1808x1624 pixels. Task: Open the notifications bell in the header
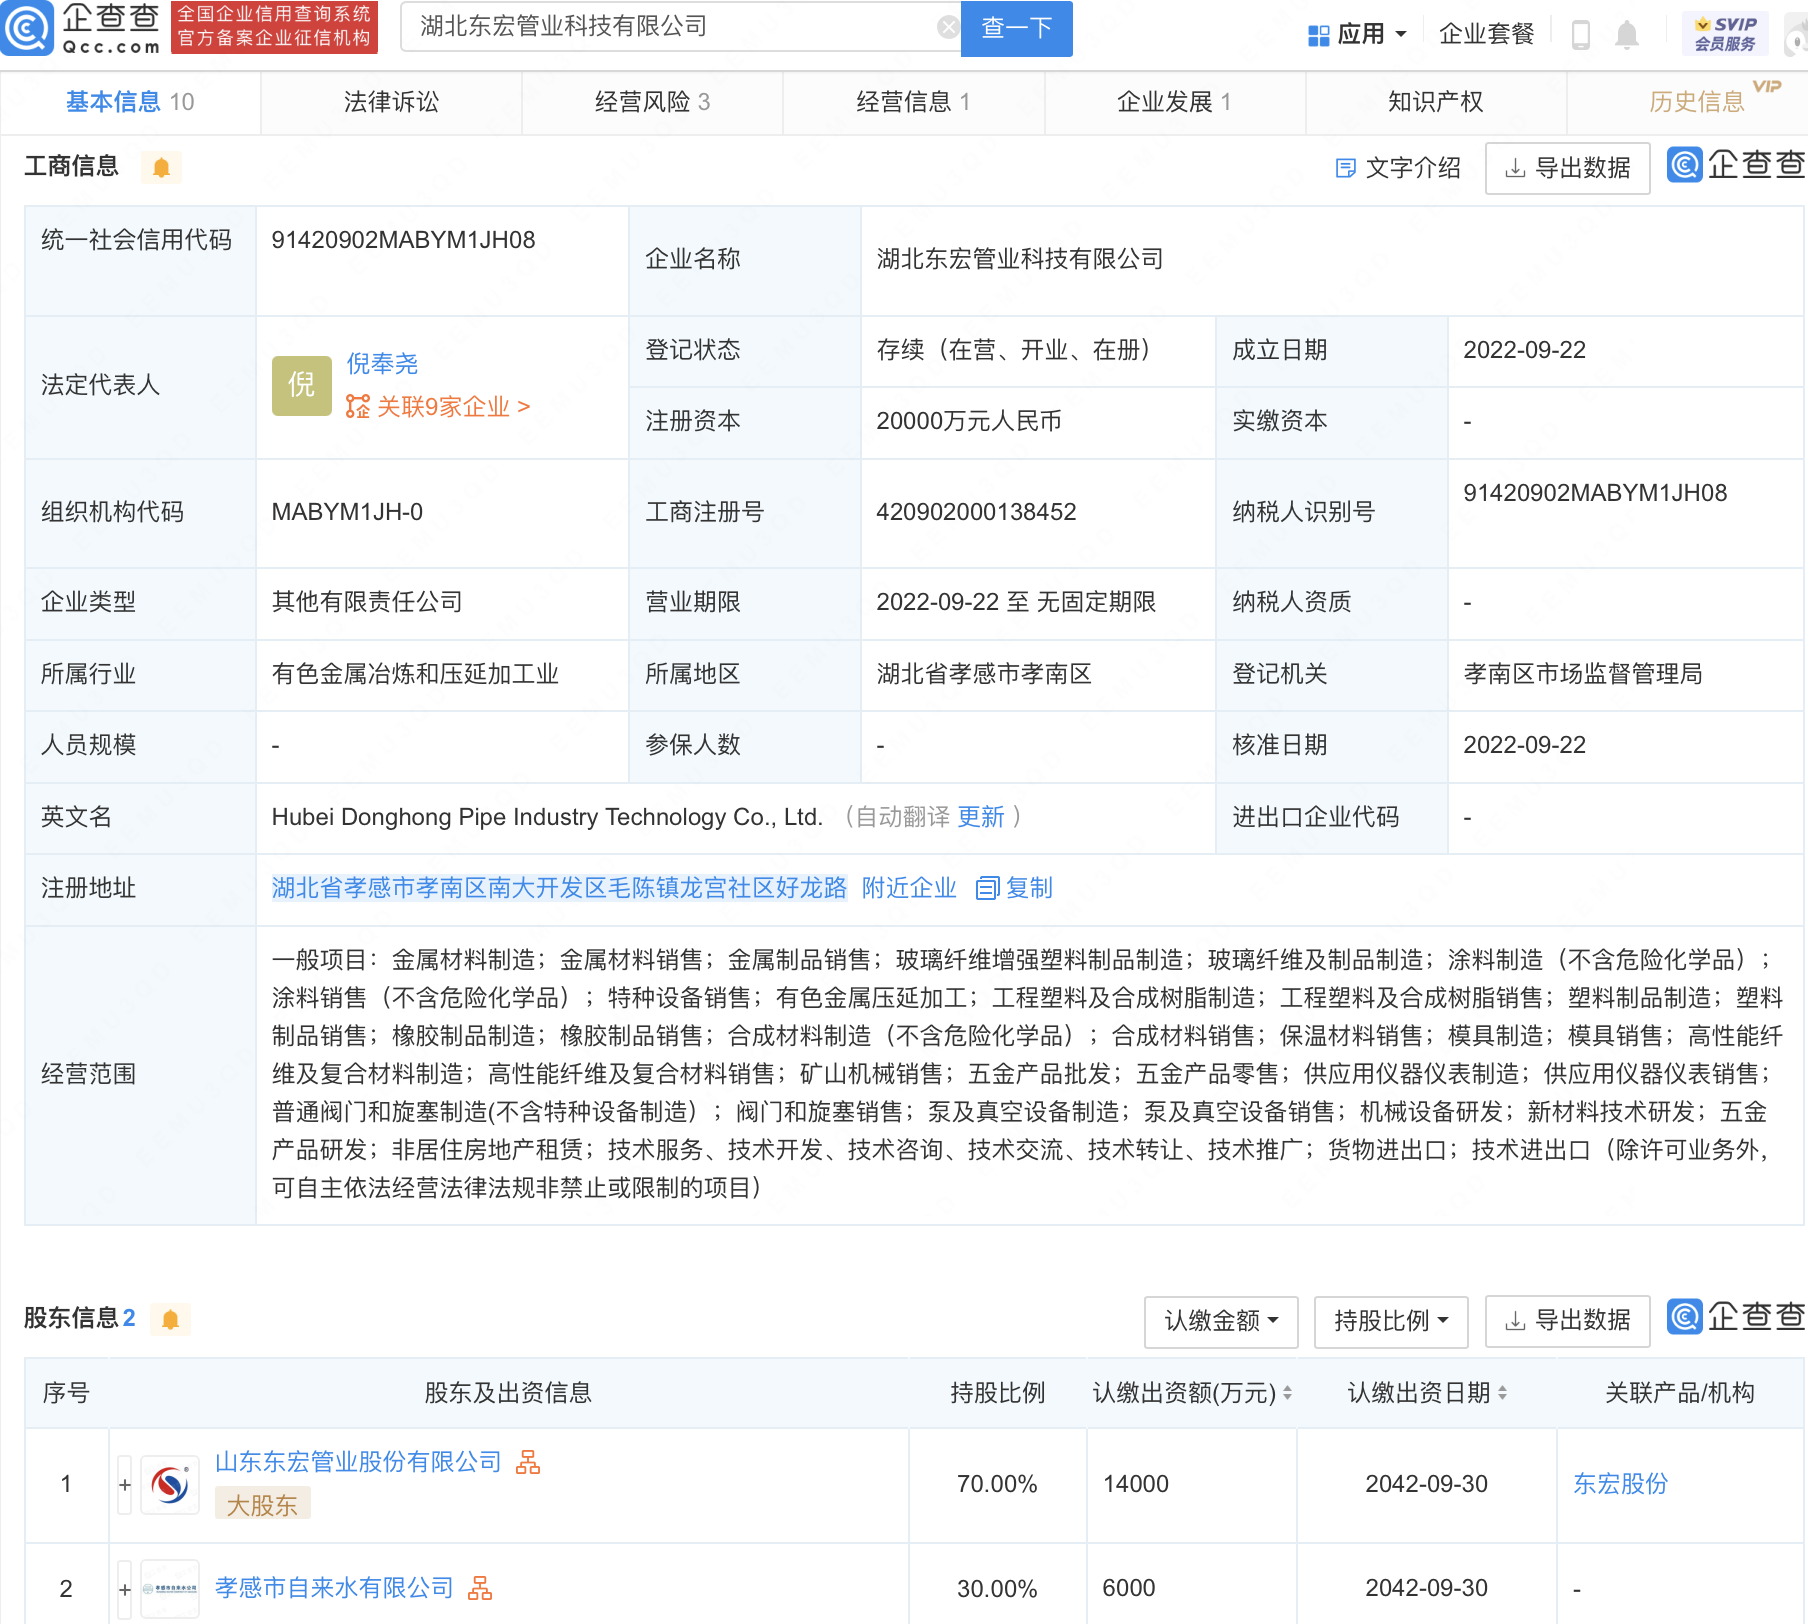[1627, 35]
